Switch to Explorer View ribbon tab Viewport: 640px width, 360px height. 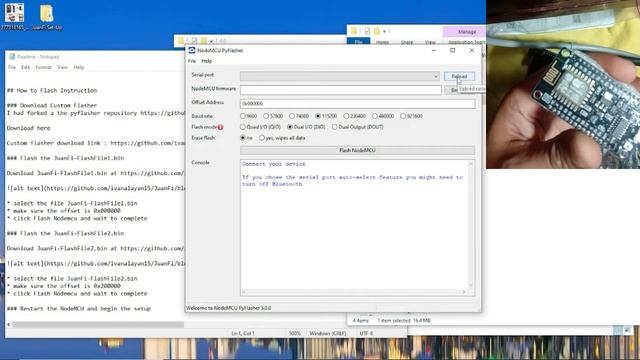[x=430, y=42]
